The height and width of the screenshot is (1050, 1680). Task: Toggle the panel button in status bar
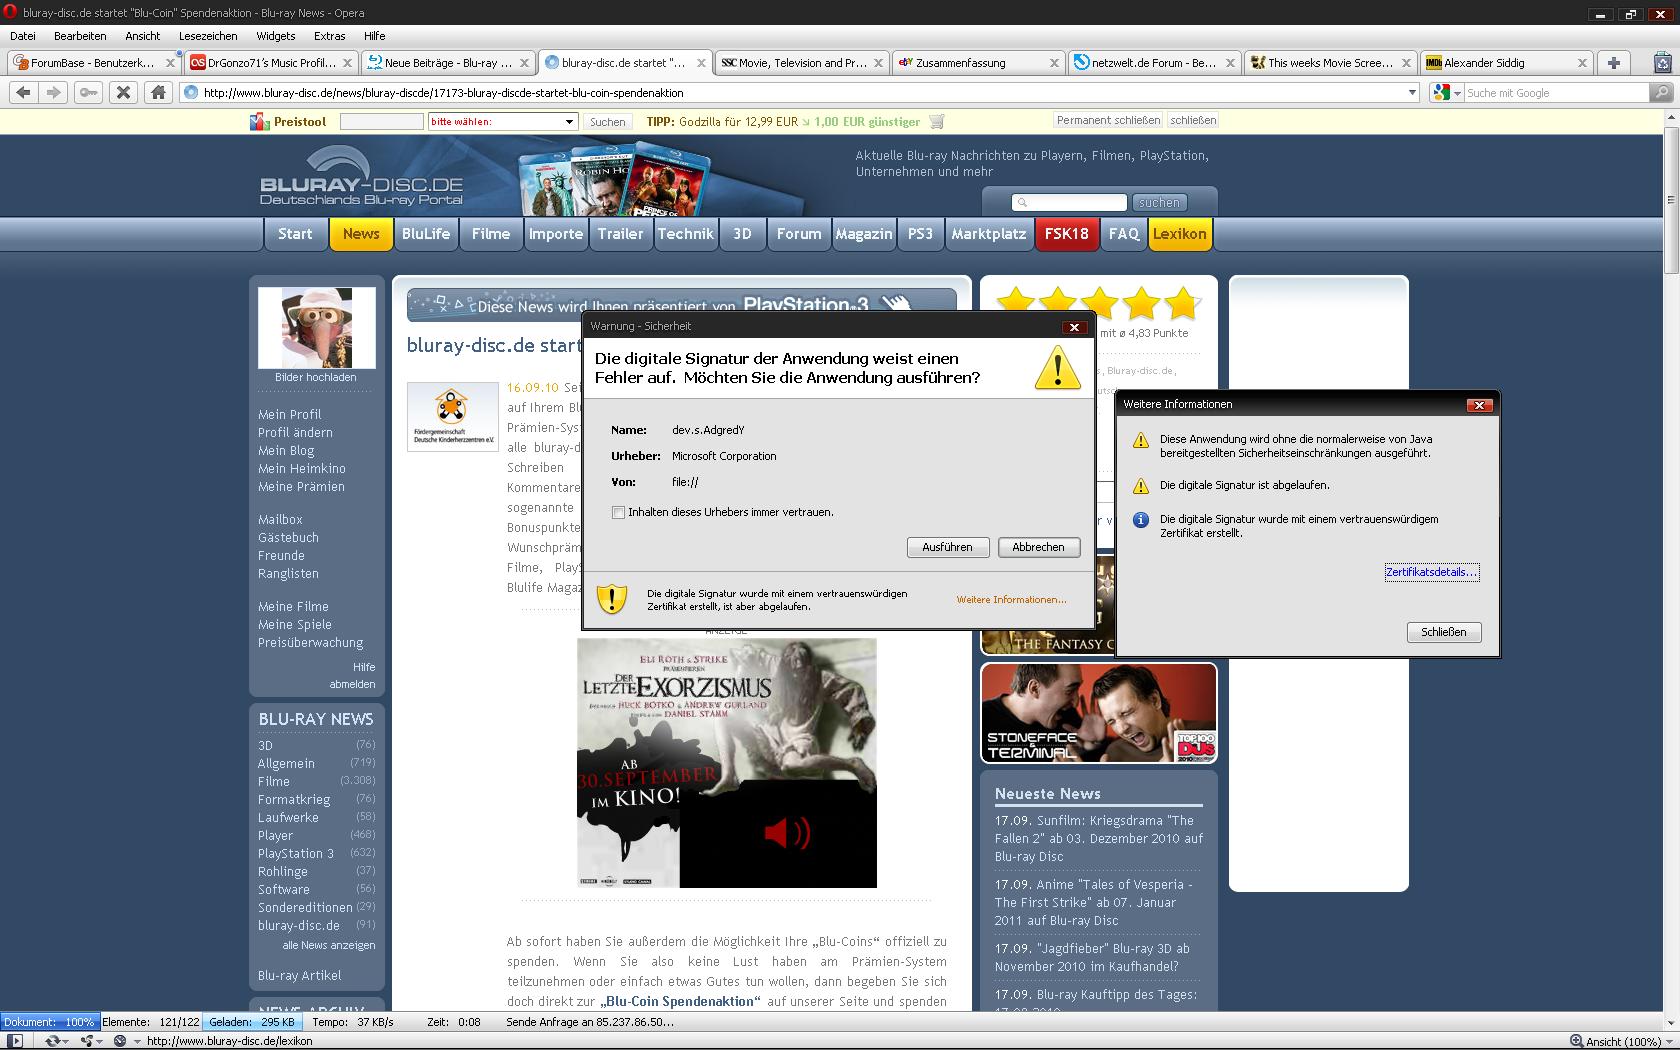[14, 1041]
